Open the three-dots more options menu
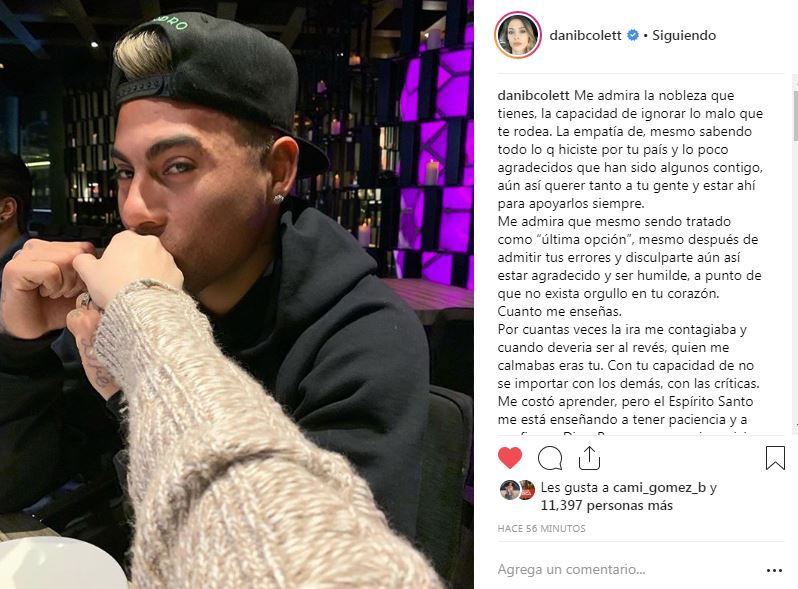Viewport: 798px width, 589px height. coord(774,570)
